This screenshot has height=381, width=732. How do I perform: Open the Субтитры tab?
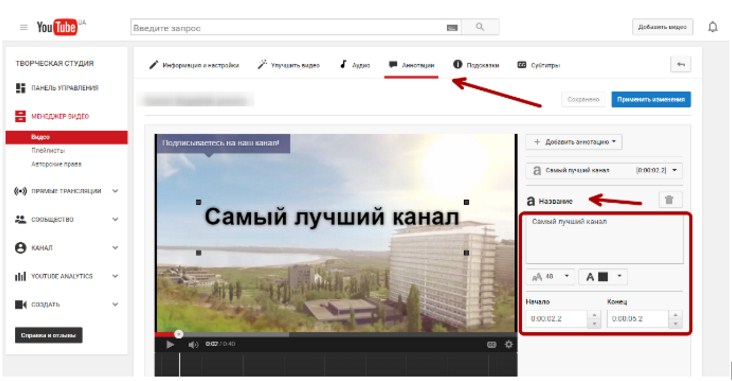[539, 65]
